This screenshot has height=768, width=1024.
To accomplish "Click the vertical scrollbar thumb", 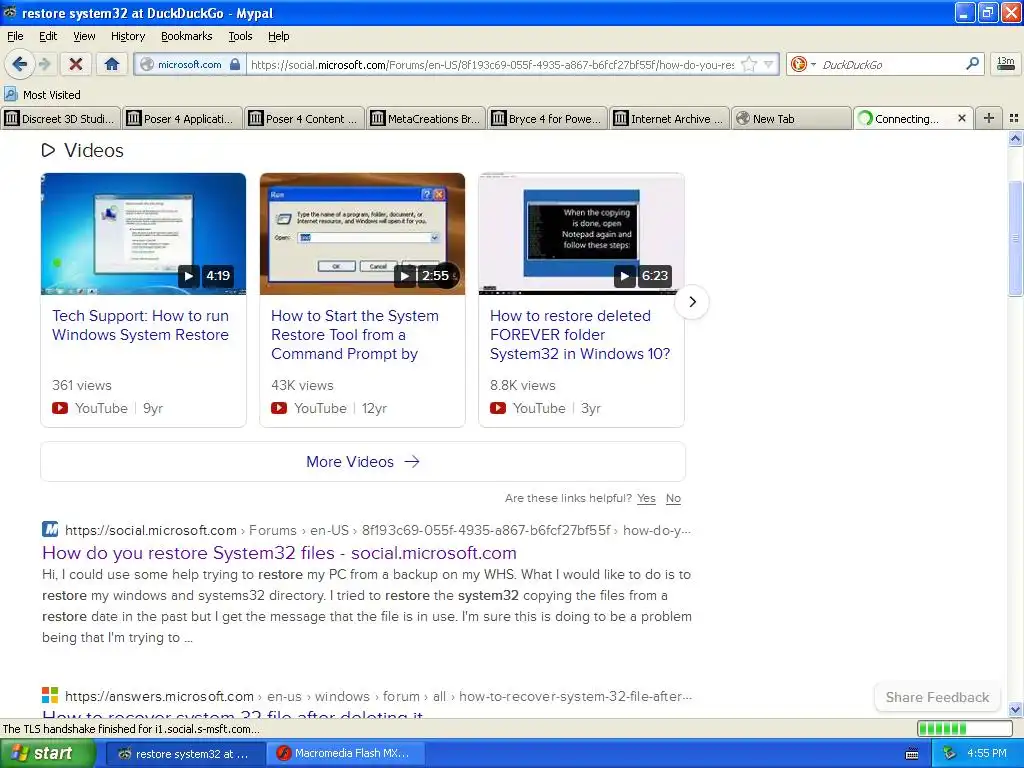I will point(1016,238).
